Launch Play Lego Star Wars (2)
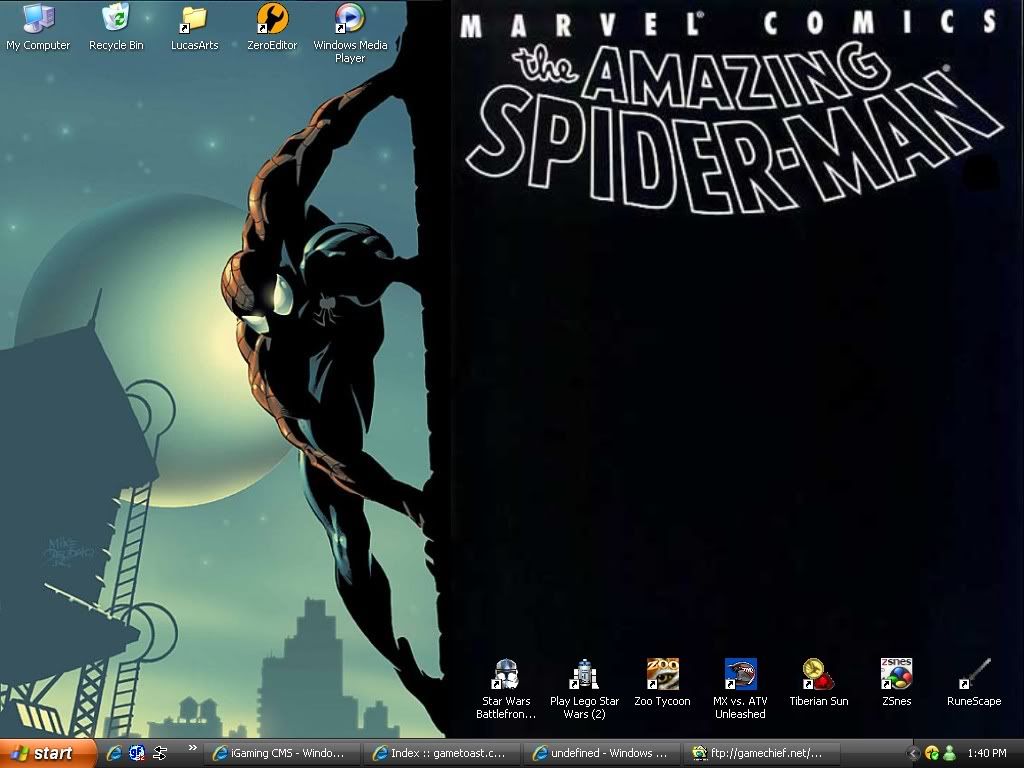This screenshot has height=768, width=1024. pyautogui.click(x=584, y=689)
